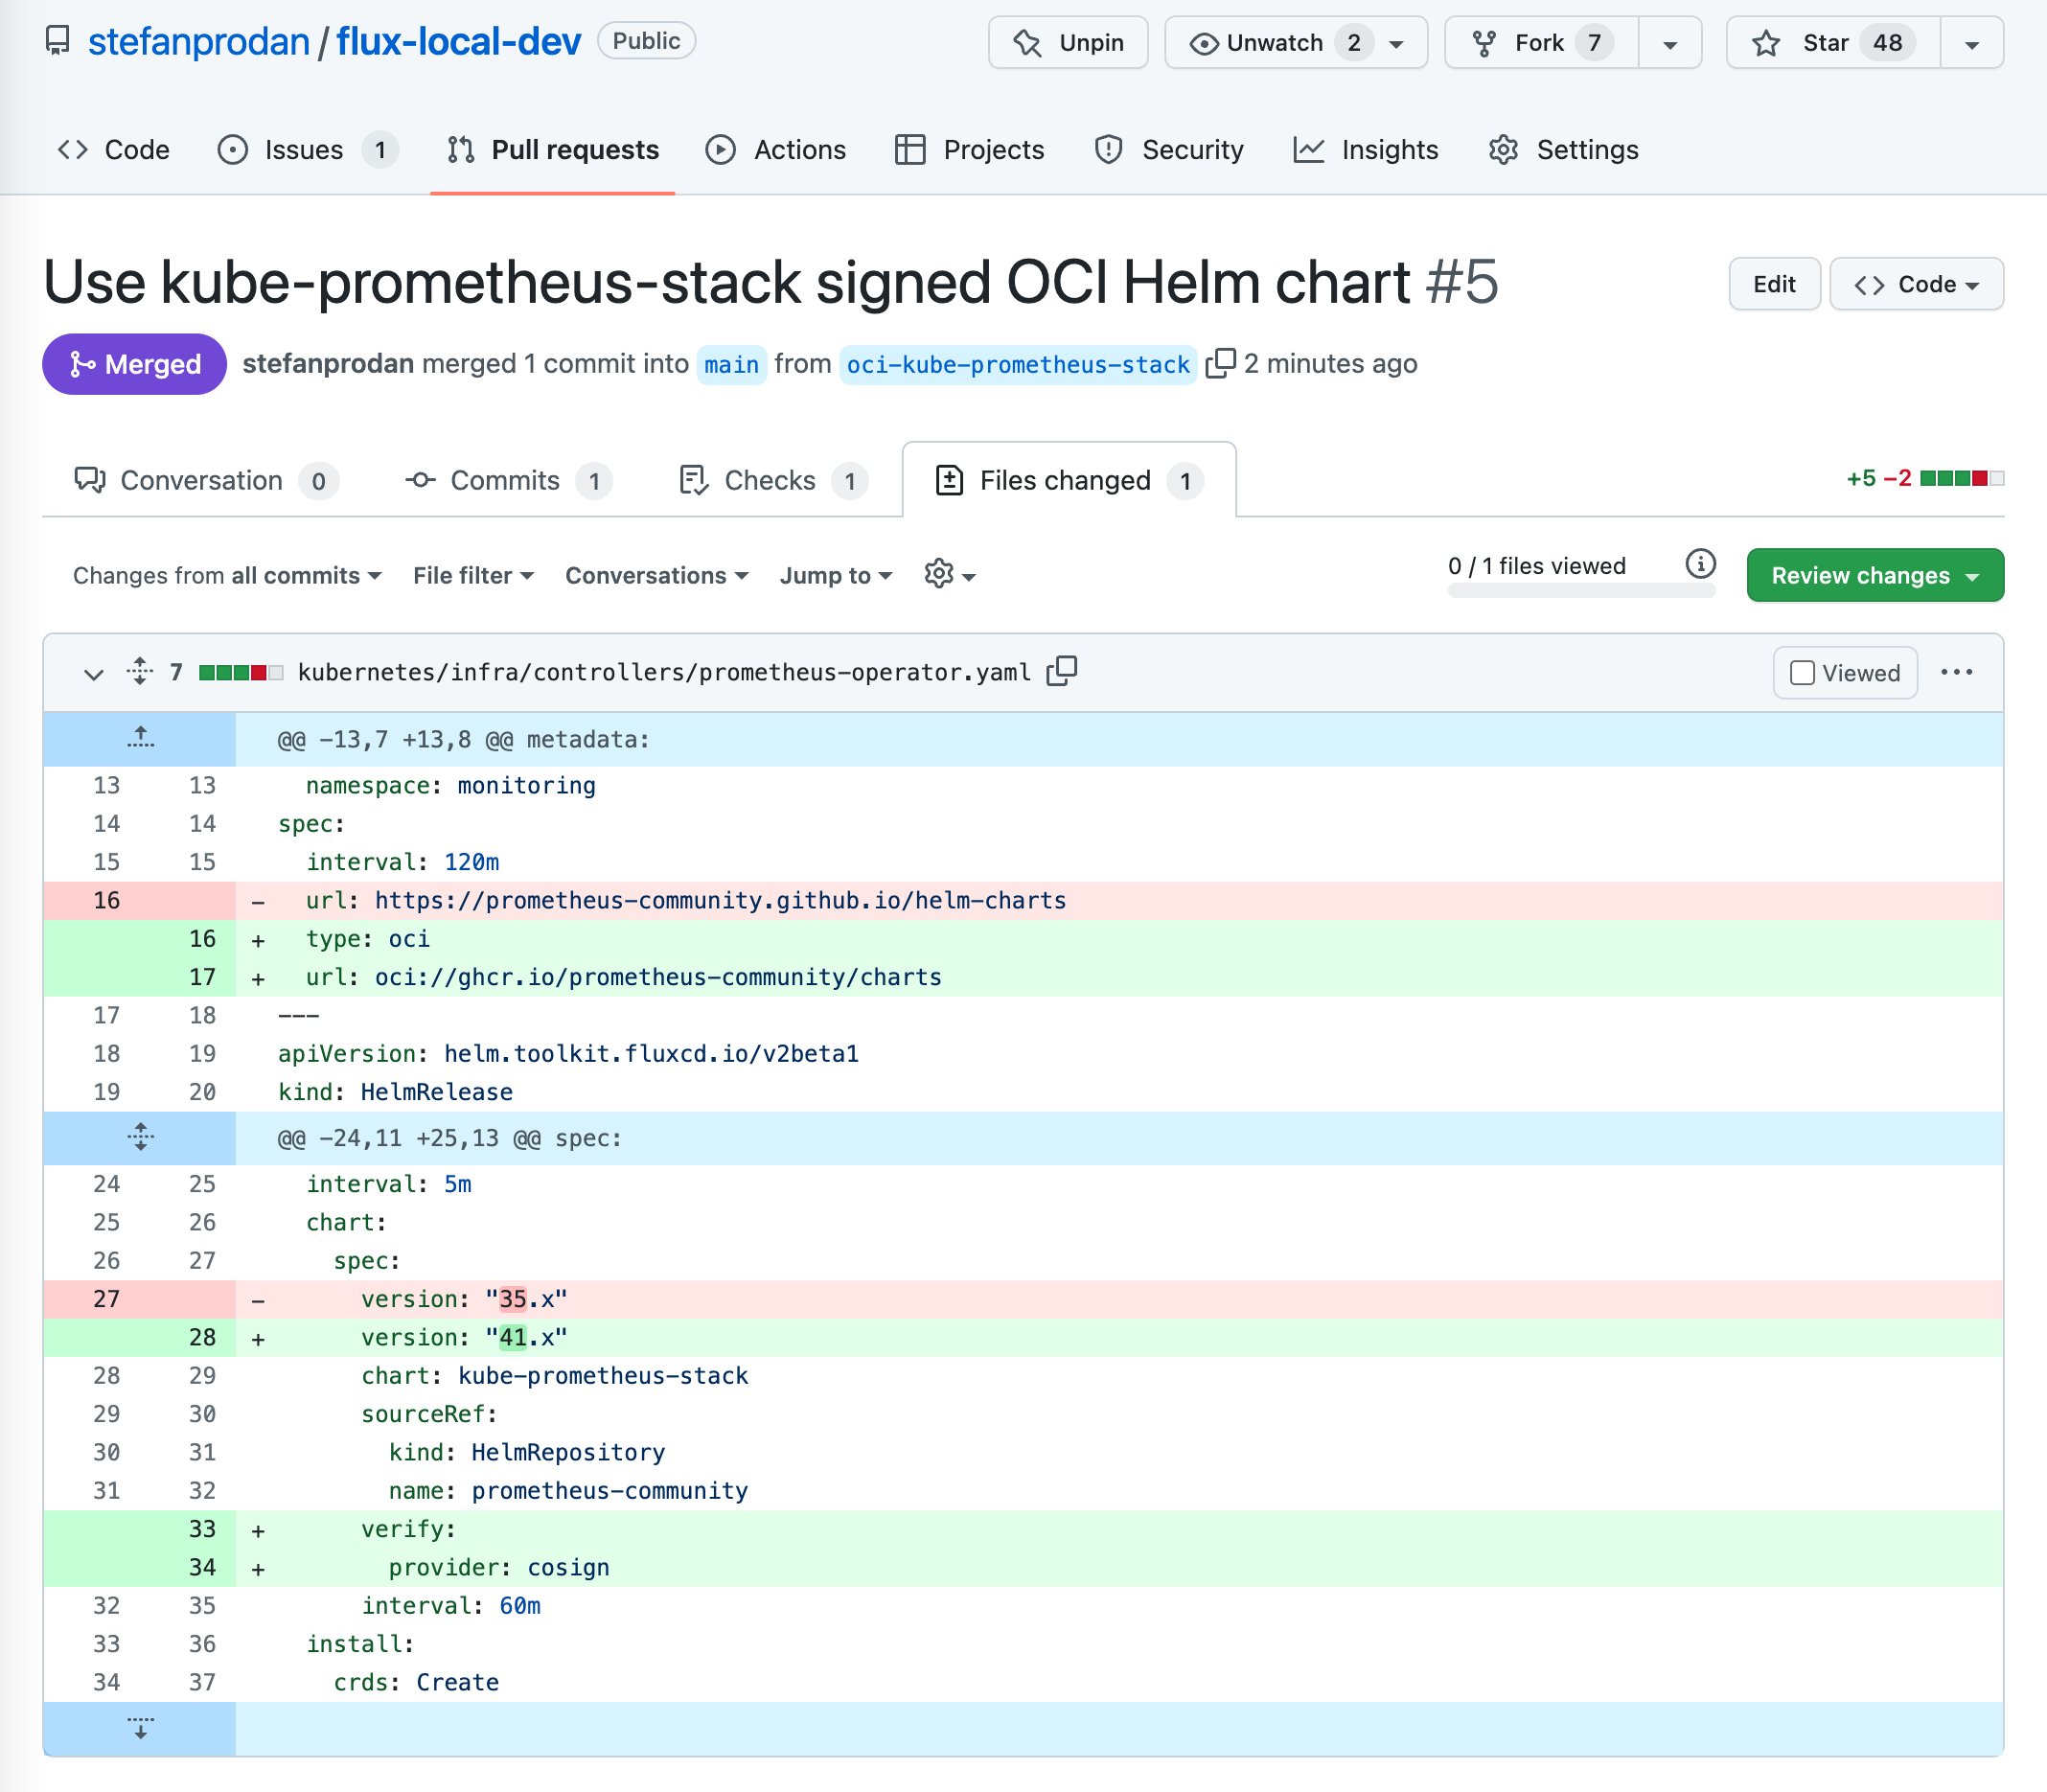The height and width of the screenshot is (1792, 2047).
Task: Expand down at the bottom of the diff
Action: 140,1728
